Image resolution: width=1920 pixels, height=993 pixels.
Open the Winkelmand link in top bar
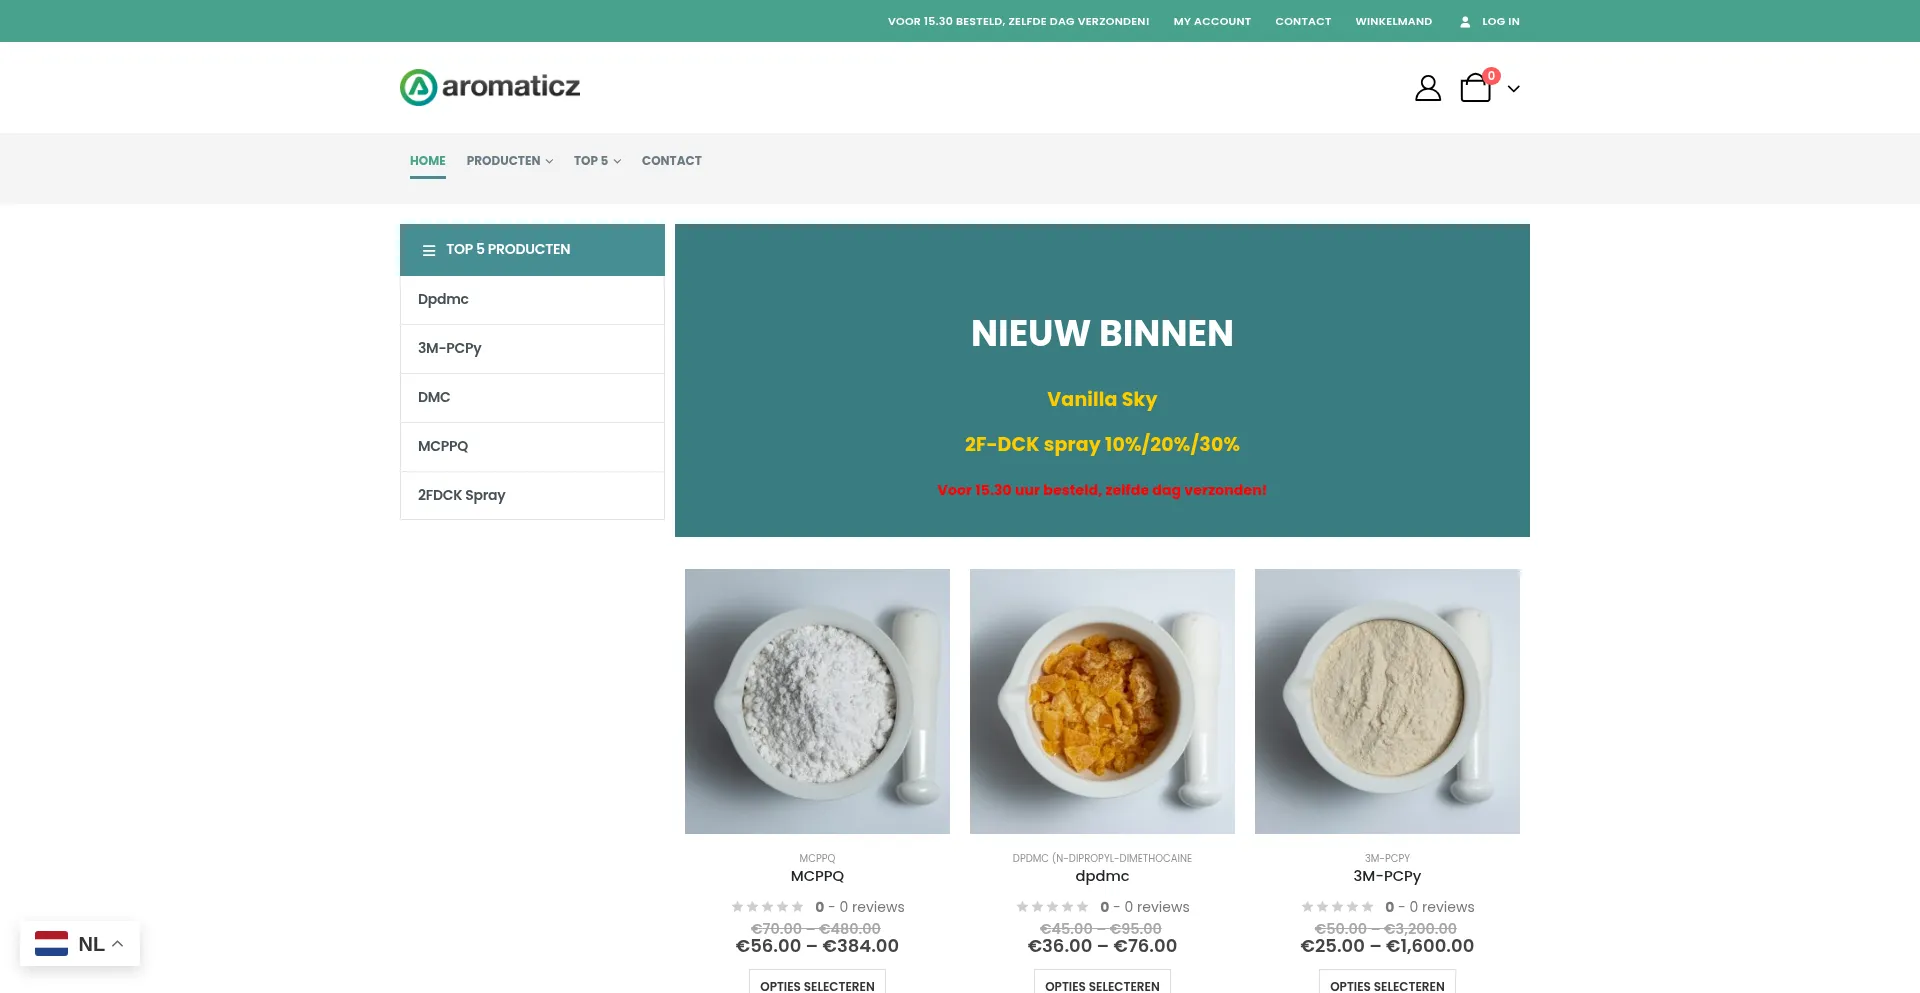pos(1394,21)
